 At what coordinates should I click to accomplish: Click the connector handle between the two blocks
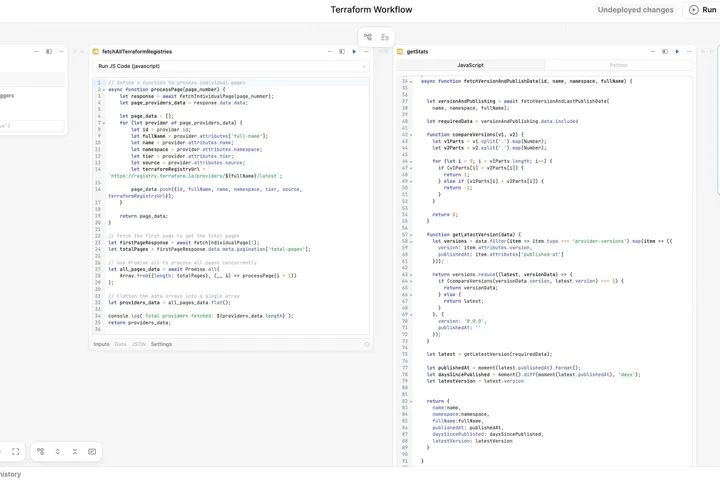[x=383, y=51]
